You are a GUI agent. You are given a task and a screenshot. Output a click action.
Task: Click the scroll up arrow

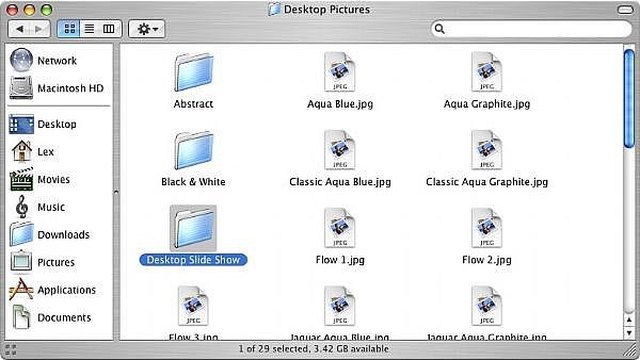629,319
